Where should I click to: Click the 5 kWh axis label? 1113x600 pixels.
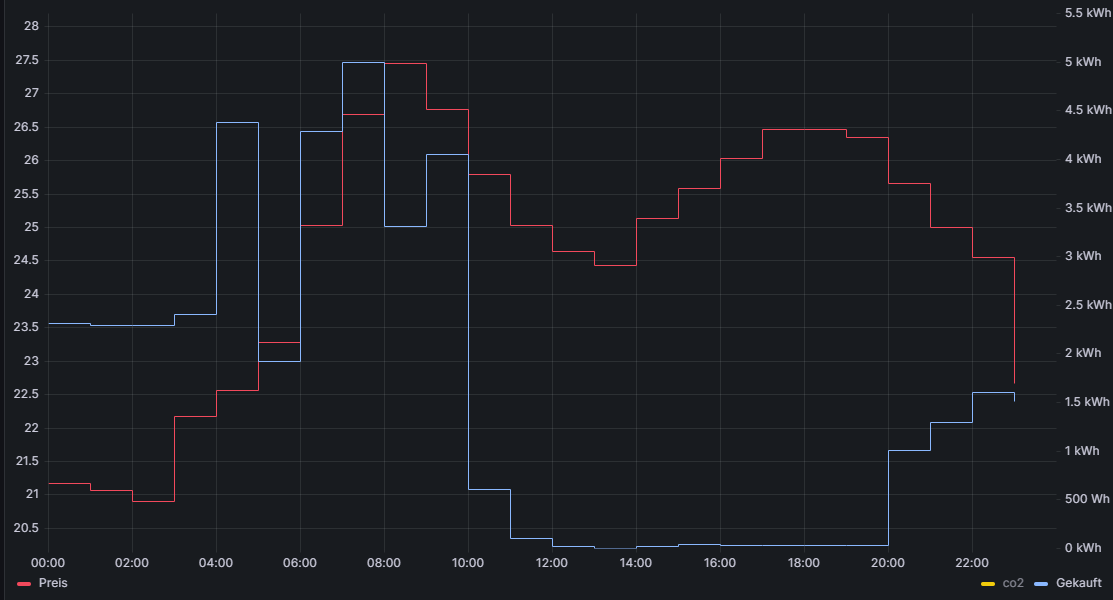point(1083,62)
